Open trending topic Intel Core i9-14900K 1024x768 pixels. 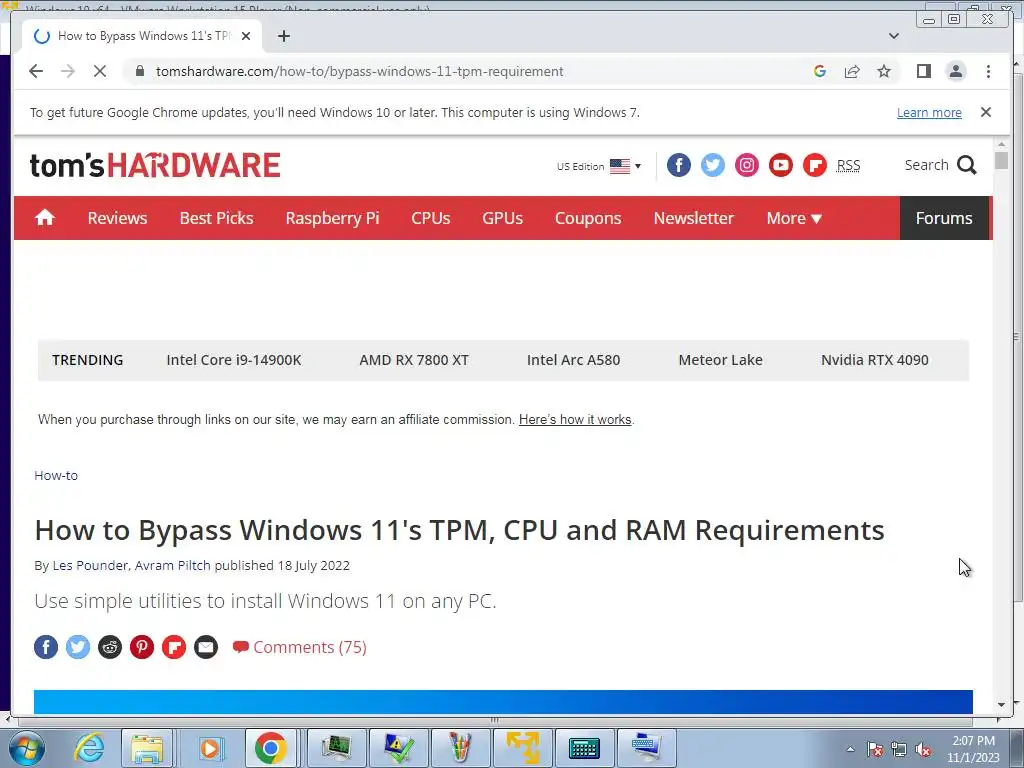click(x=234, y=360)
